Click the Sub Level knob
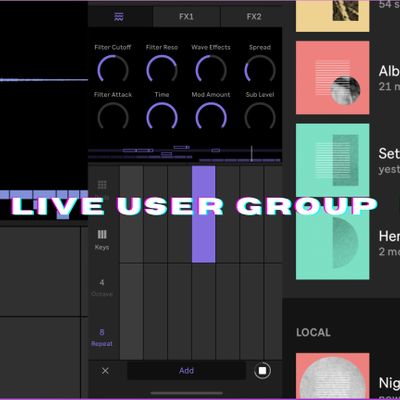 (x=260, y=117)
